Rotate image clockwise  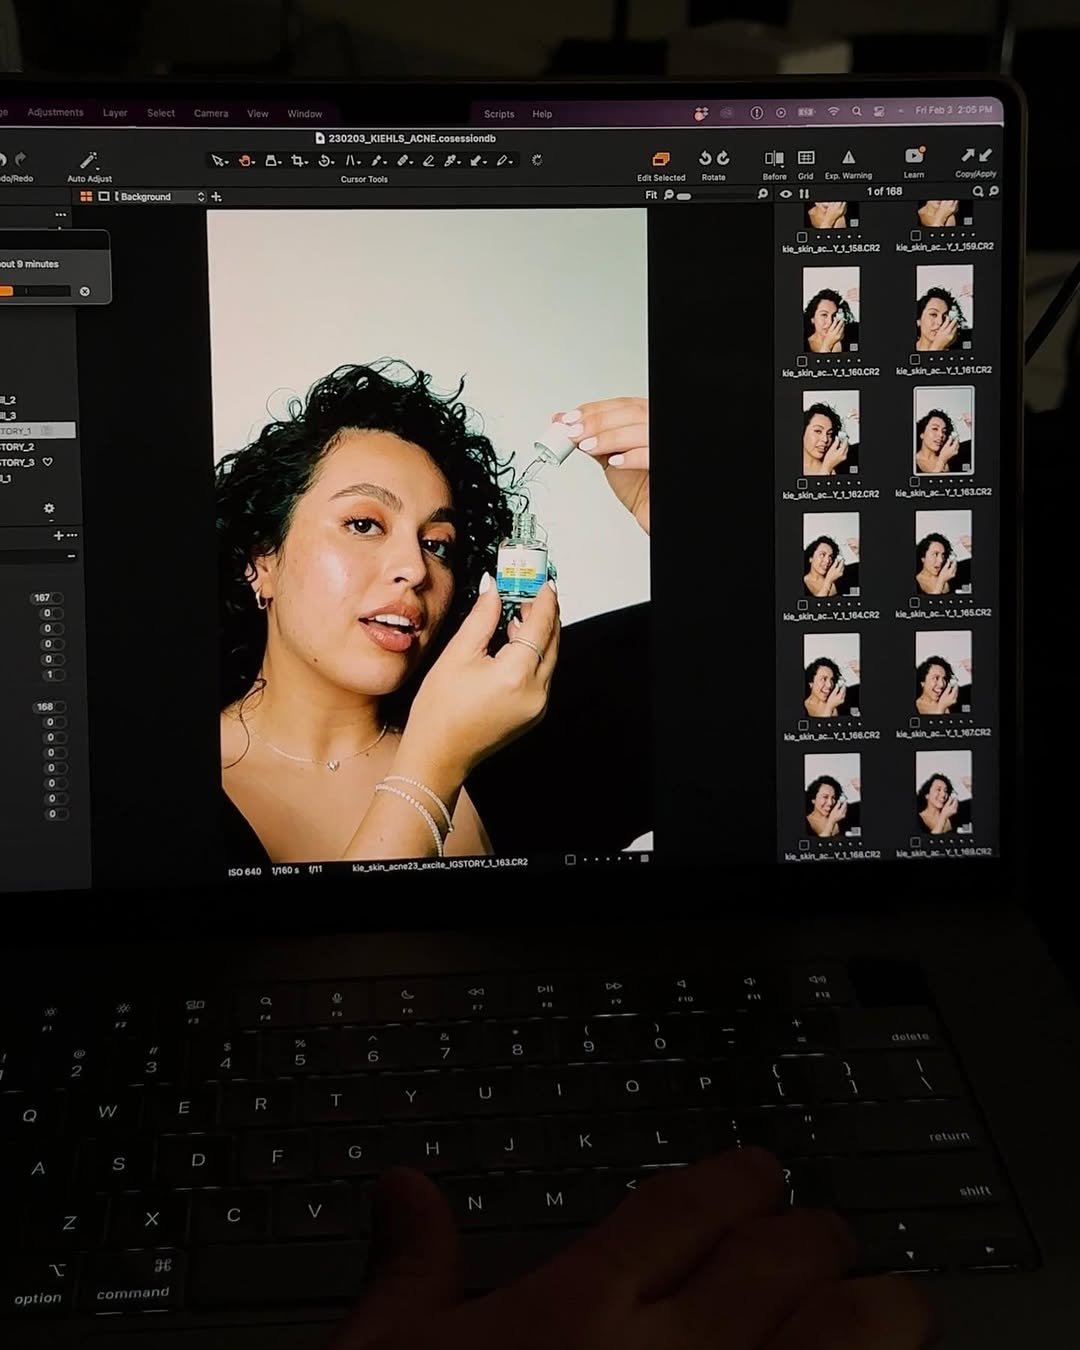point(723,158)
